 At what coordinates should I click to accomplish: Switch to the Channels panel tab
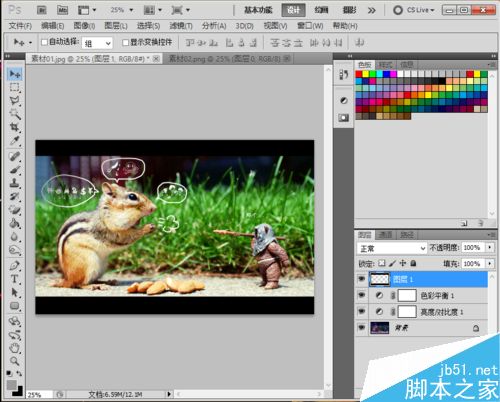(385, 235)
